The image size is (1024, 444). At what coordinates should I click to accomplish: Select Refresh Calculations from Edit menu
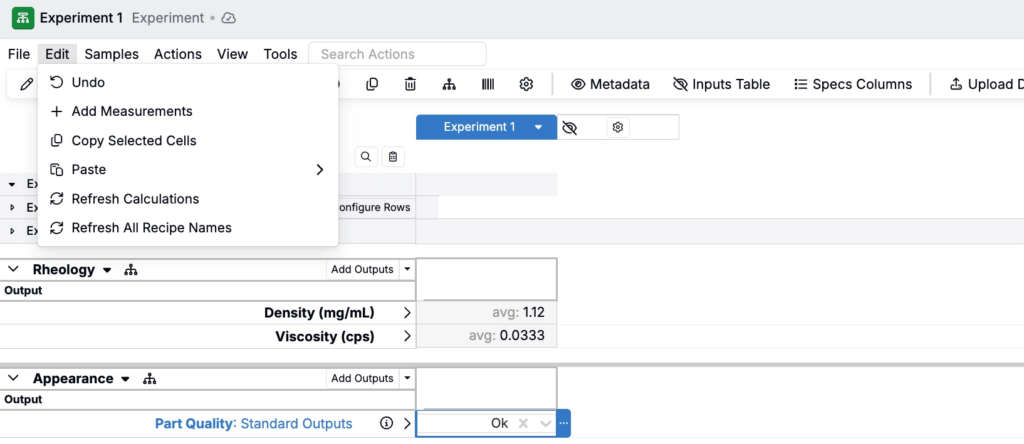click(135, 199)
